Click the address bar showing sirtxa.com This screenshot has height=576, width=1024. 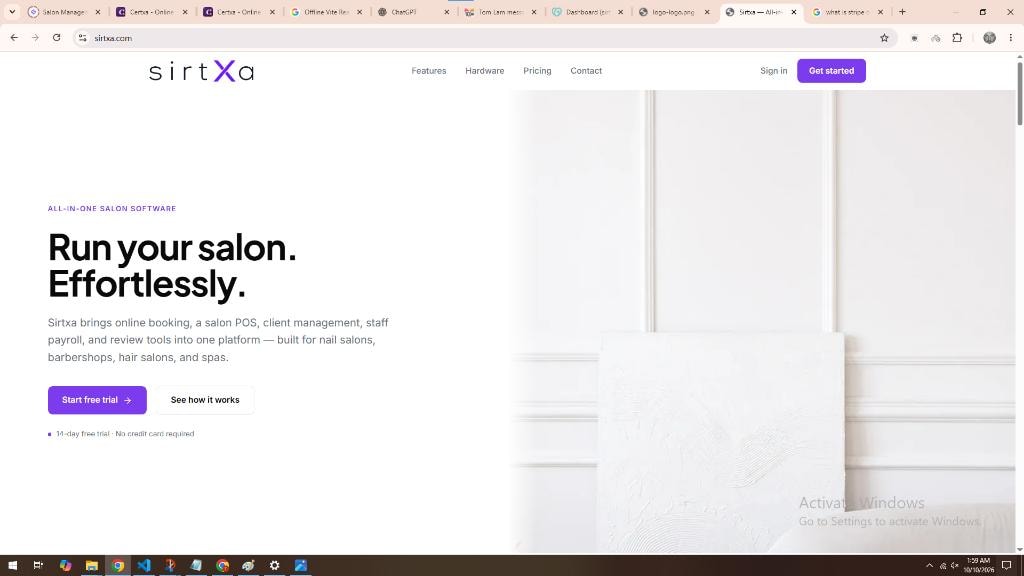[x=483, y=38]
